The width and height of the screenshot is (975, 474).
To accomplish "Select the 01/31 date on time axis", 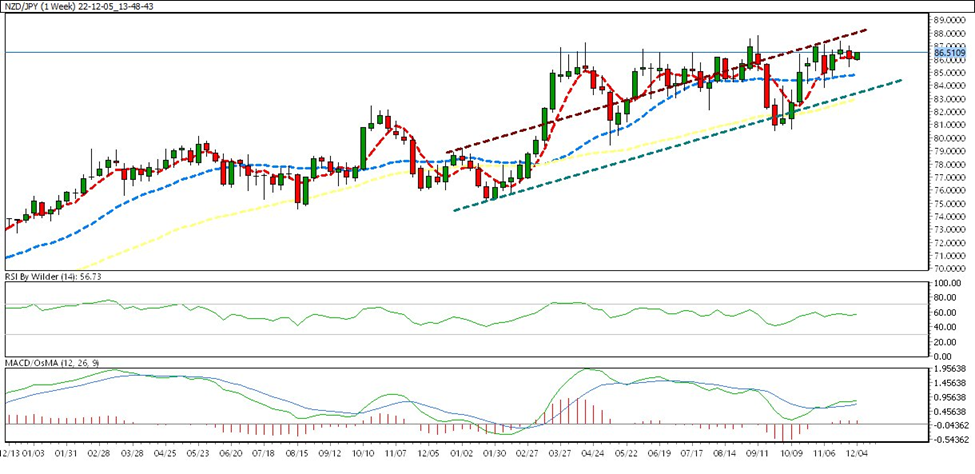I will [x=67, y=452].
